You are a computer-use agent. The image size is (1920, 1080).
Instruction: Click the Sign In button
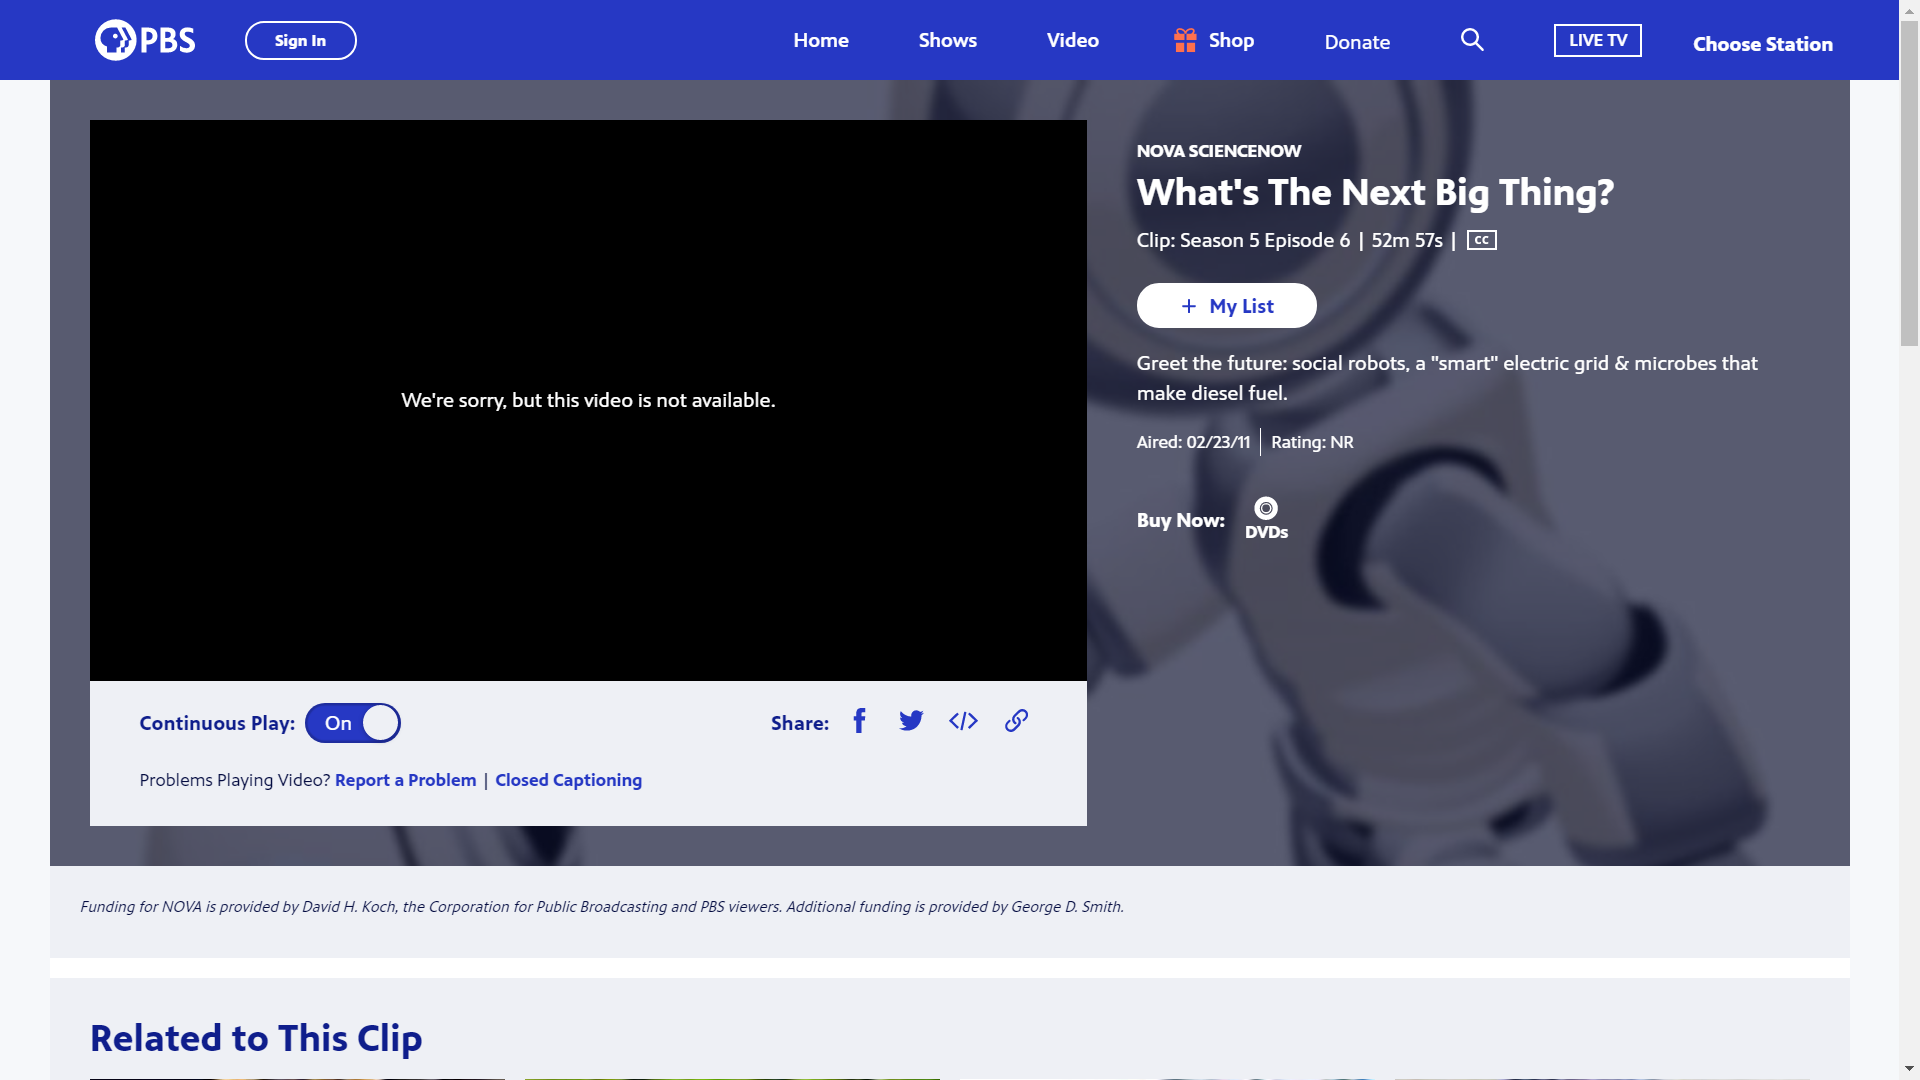point(301,40)
